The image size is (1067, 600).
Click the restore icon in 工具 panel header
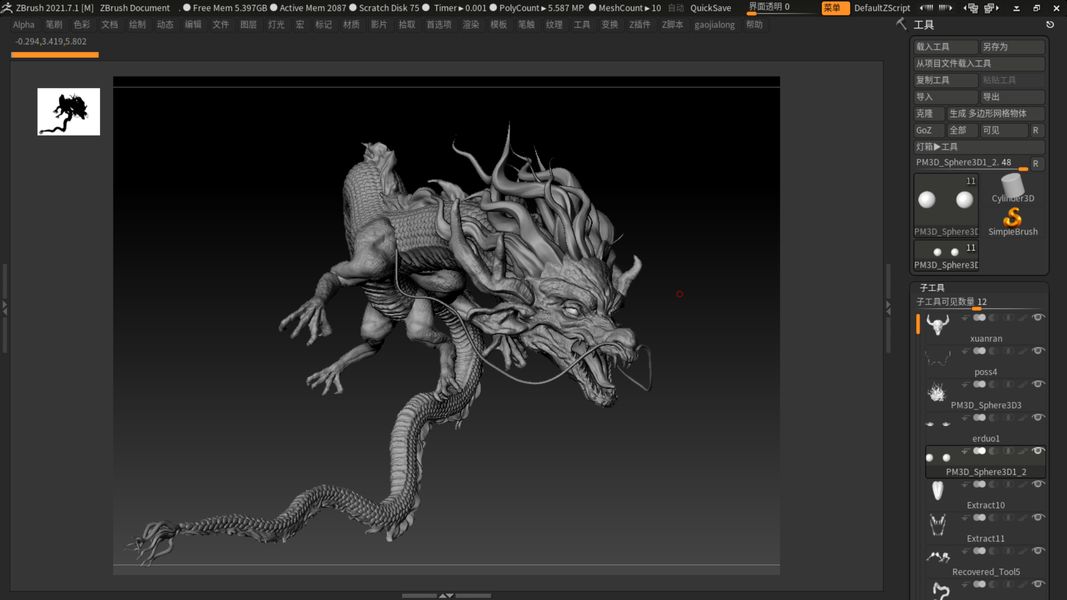pos(1050,24)
